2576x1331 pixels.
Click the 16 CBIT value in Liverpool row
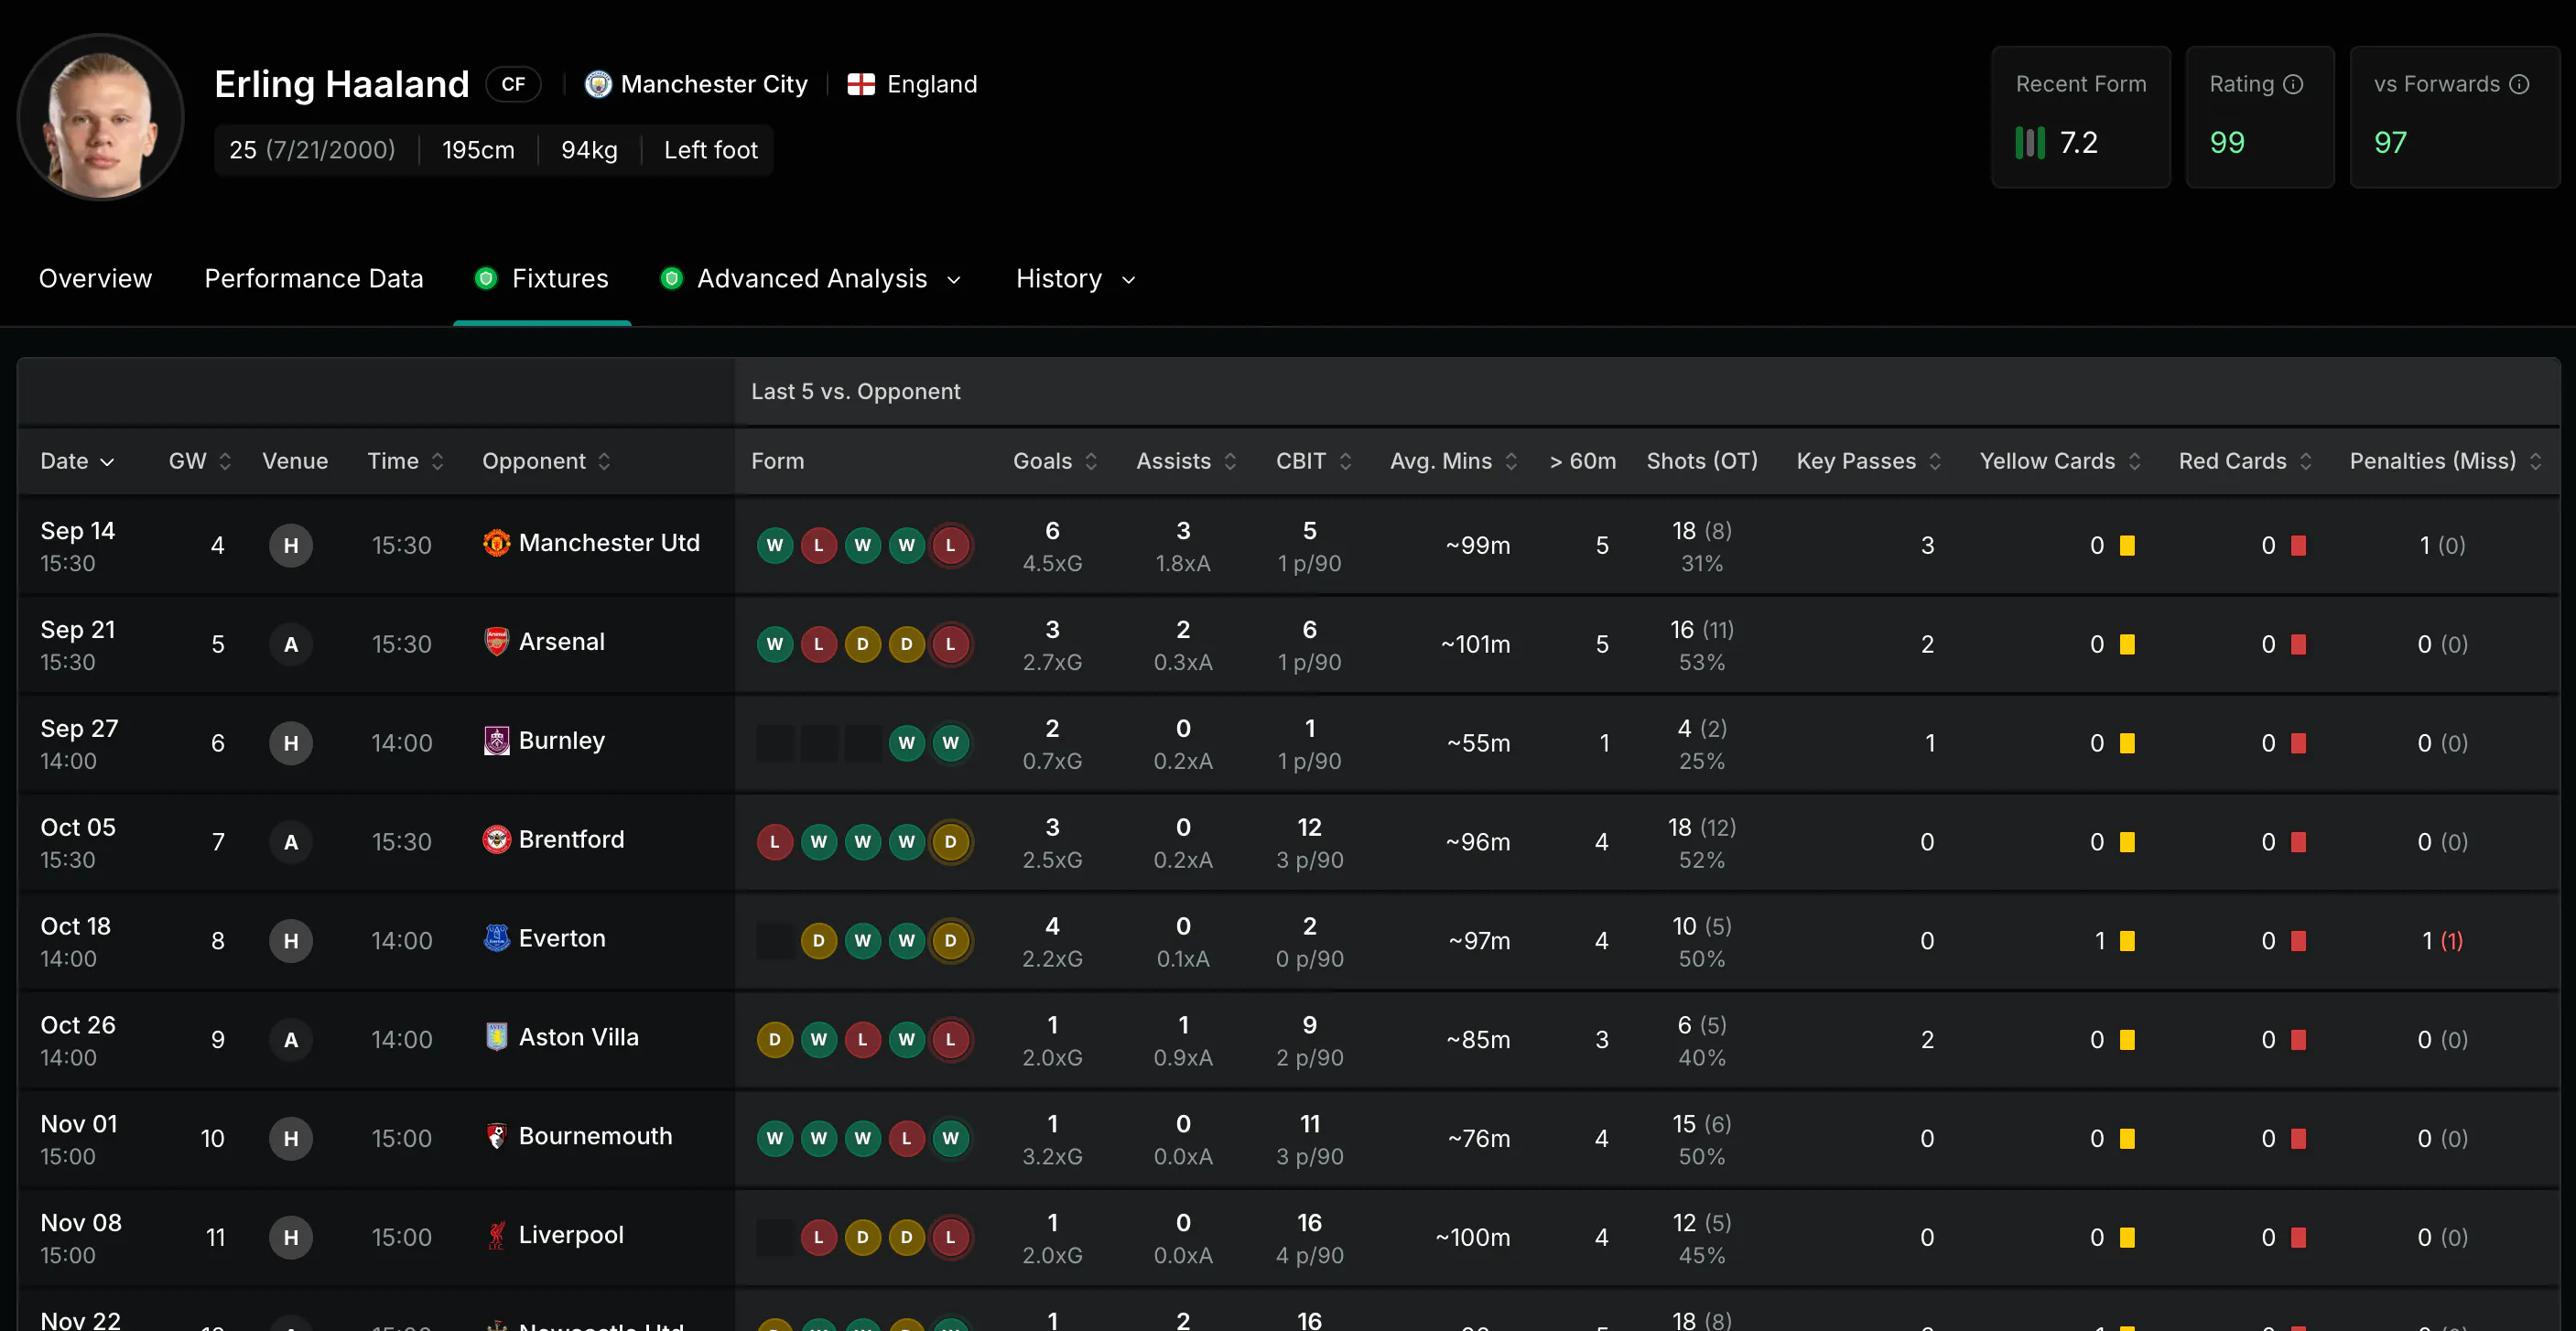[x=1309, y=1222]
